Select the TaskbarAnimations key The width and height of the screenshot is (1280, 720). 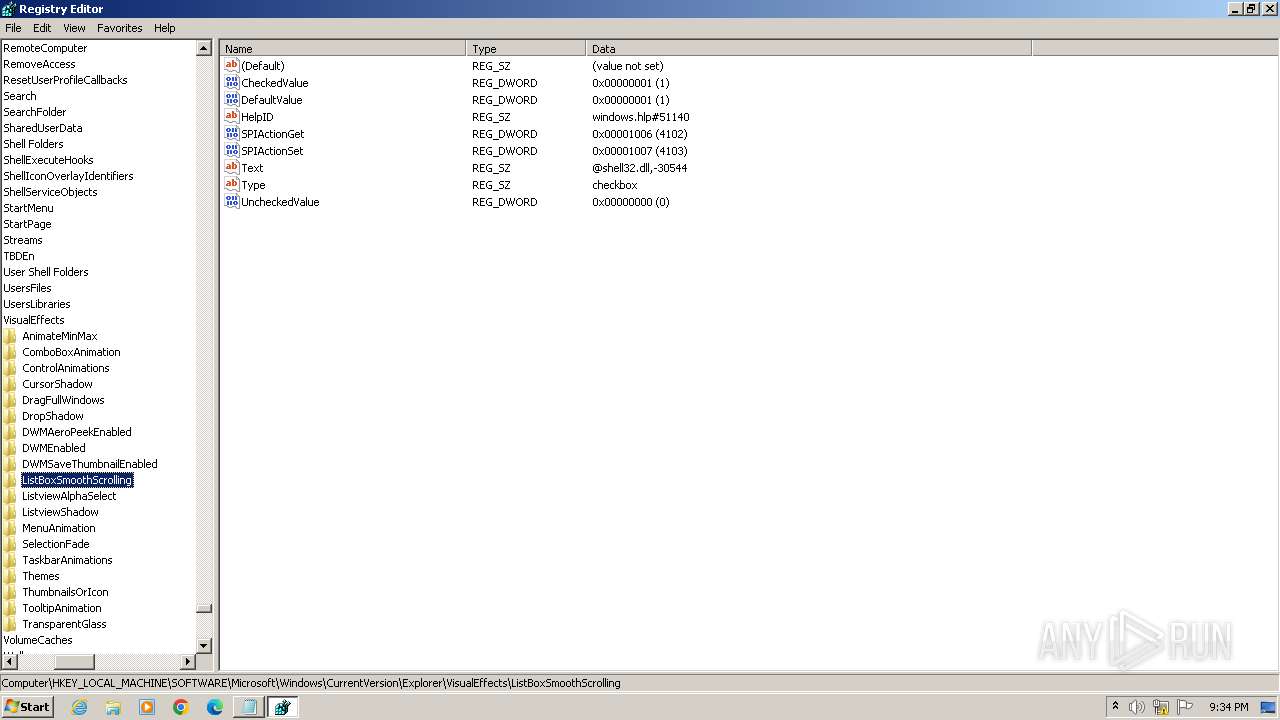tap(67, 560)
